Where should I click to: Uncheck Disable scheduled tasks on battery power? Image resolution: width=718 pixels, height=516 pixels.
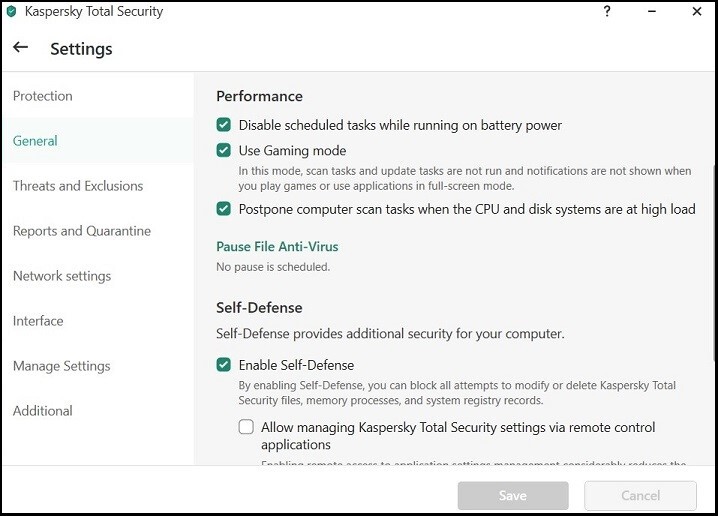[x=224, y=126]
